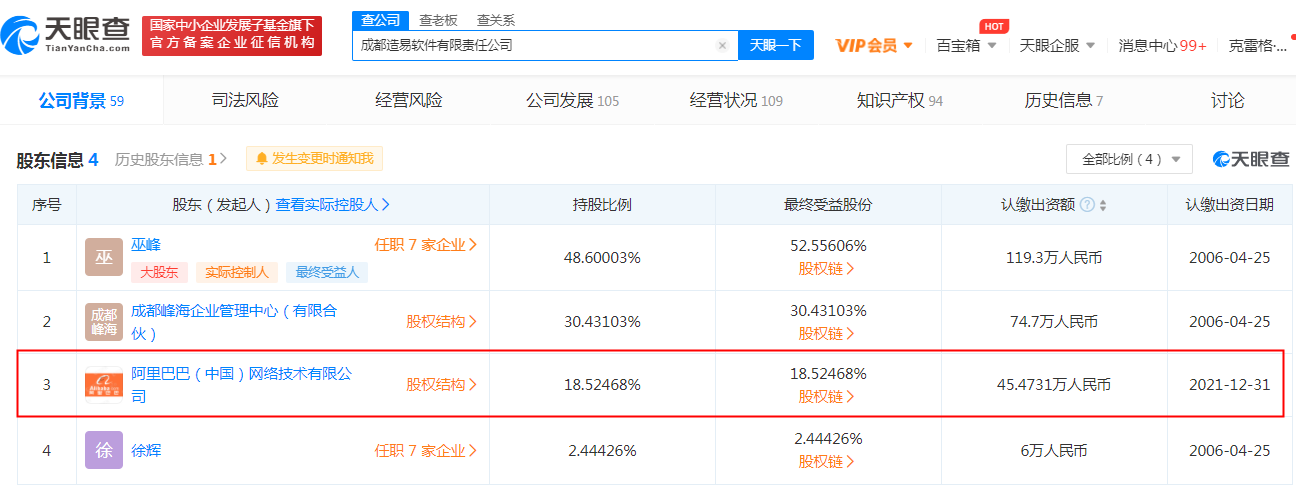Click the official credit agency banner
1296x491 pixels.
232,35
